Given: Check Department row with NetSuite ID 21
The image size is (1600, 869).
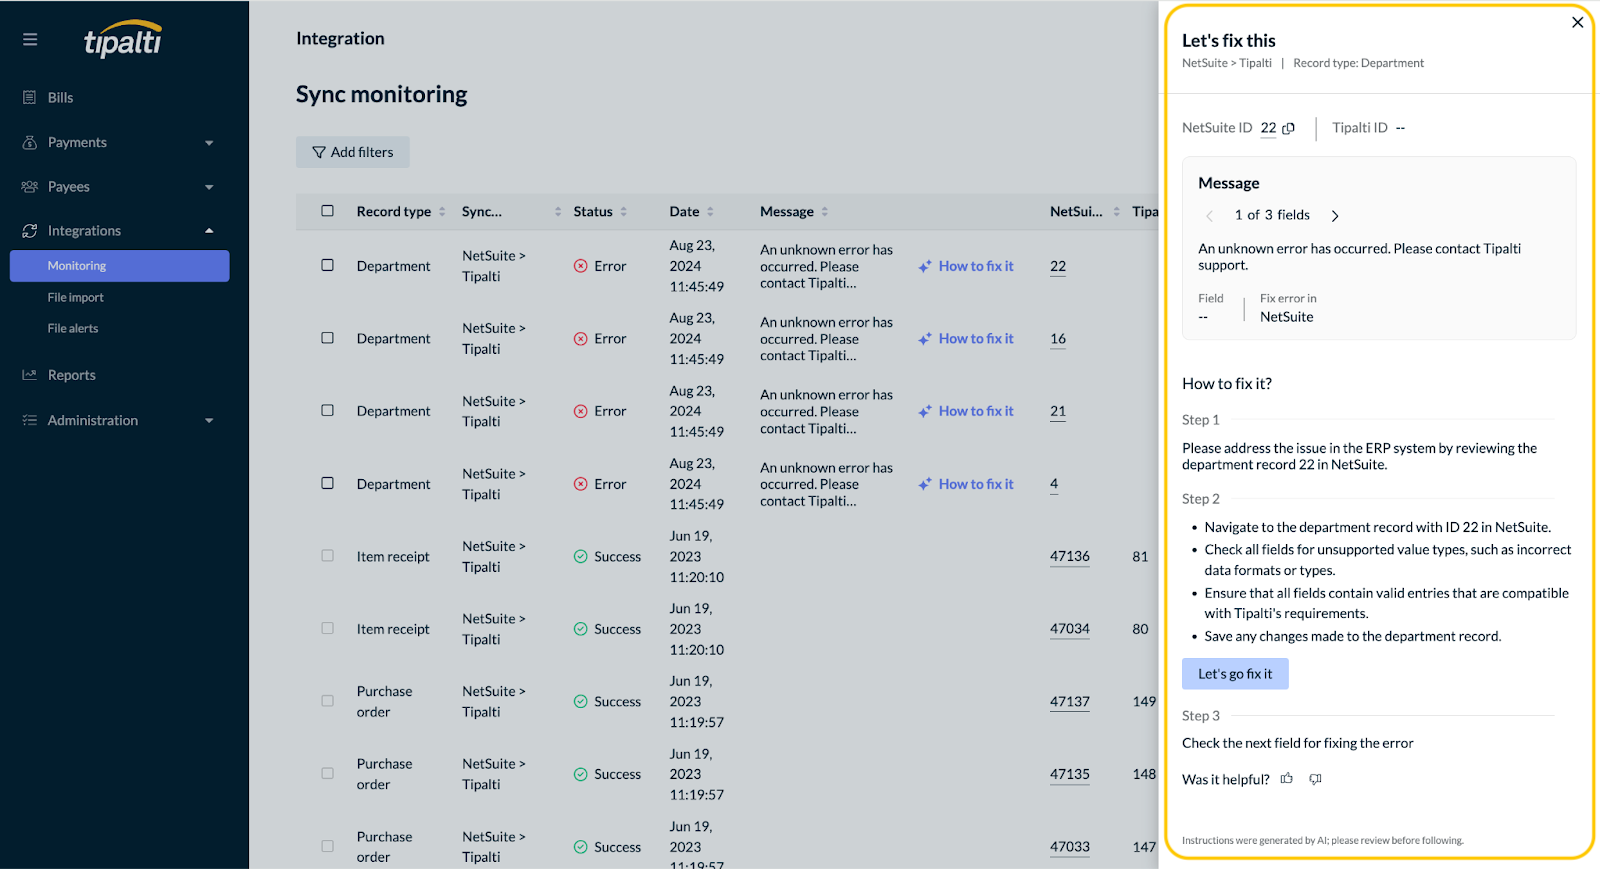Looking at the screenshot, I should 327,410.
